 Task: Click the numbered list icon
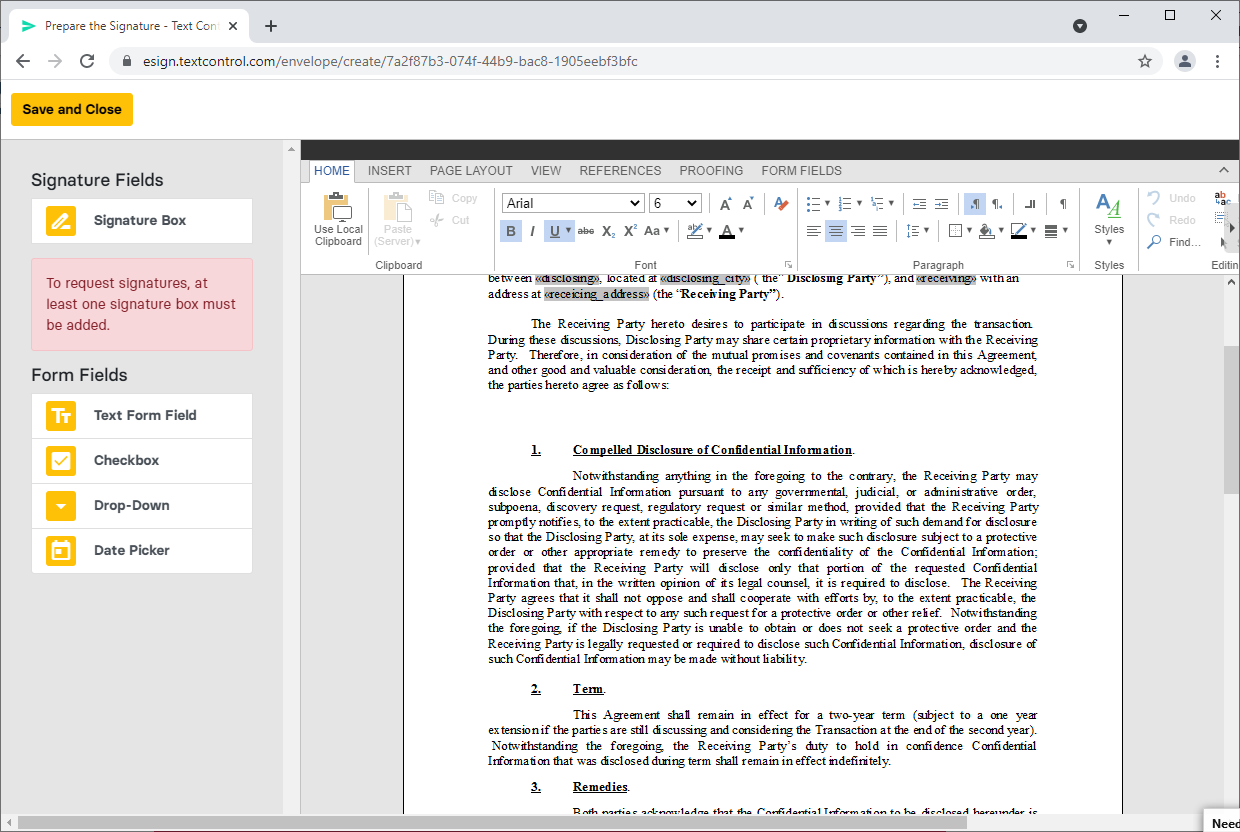coord(845,204)
